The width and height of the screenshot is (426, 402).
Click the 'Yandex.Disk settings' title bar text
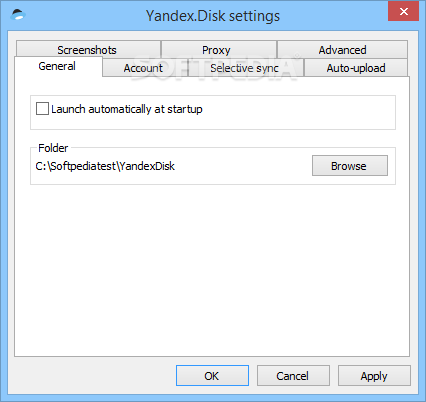click(213, 16)
